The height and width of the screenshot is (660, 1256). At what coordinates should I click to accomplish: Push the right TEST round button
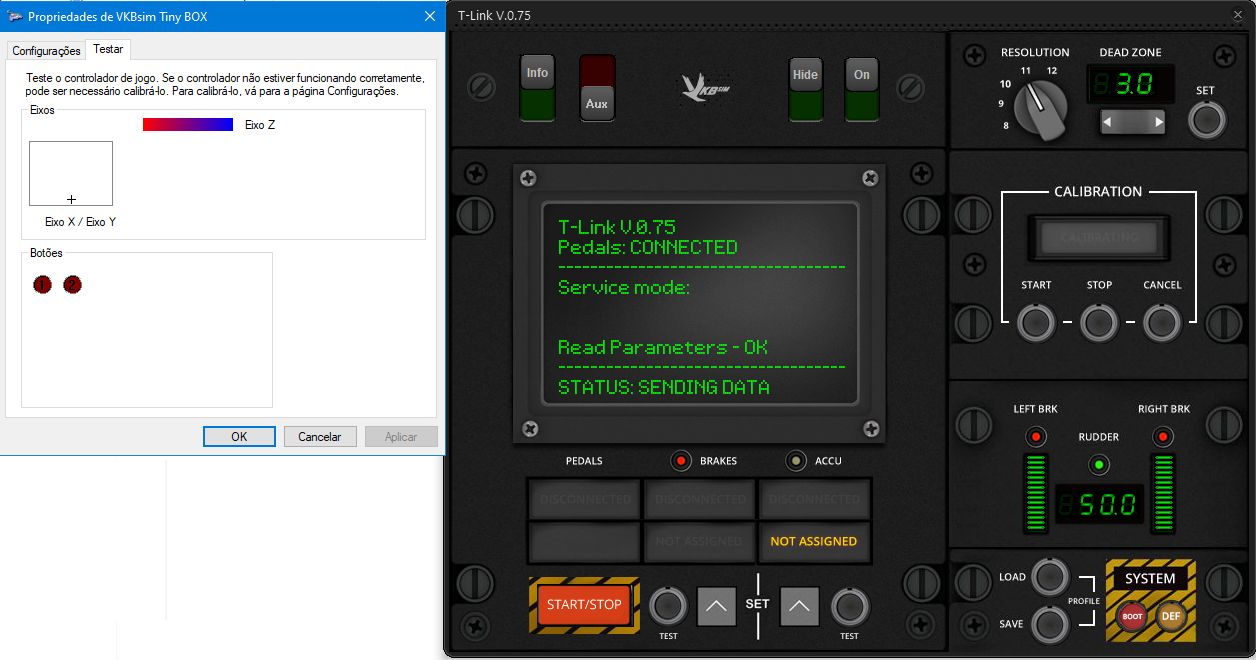(x=849, y=606)
